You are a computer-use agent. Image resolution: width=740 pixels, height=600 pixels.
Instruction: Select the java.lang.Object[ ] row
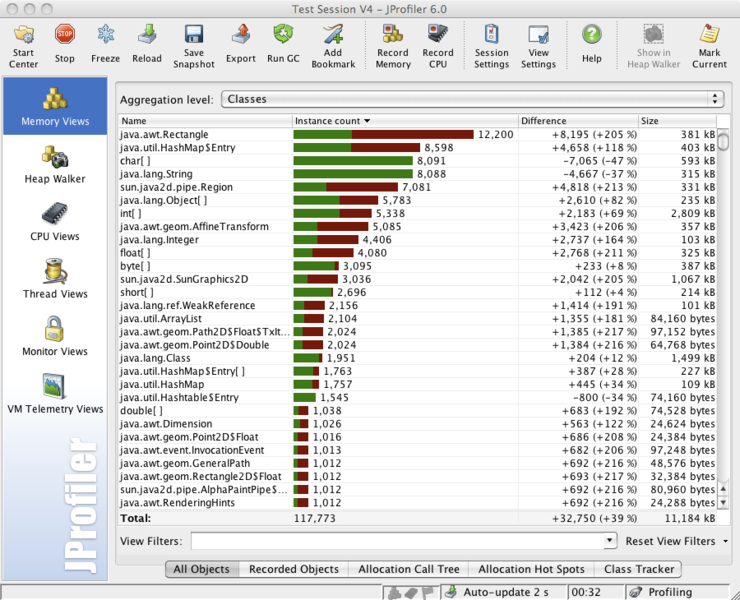pyautogui.click(x=418, y=200)
